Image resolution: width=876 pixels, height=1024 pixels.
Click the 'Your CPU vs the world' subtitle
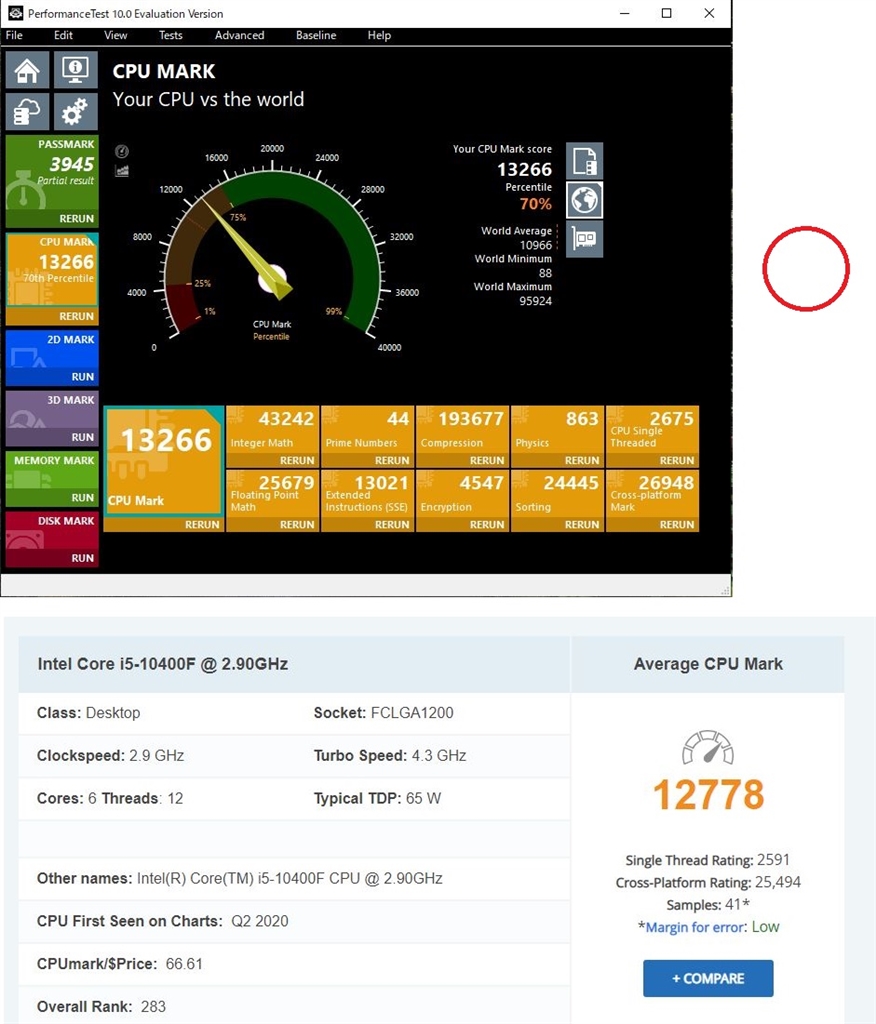click(208, 99)
